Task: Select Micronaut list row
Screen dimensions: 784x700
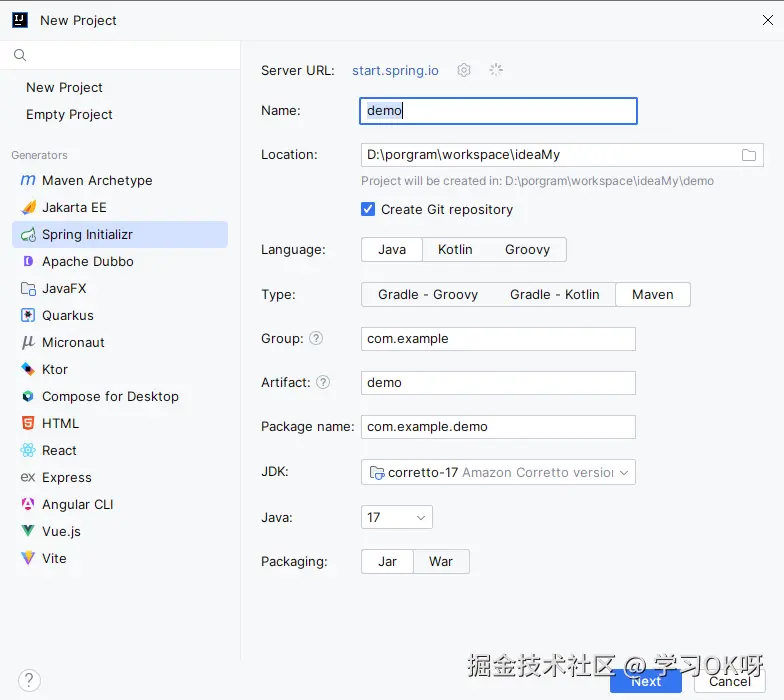Action: (x=120, y=342)
